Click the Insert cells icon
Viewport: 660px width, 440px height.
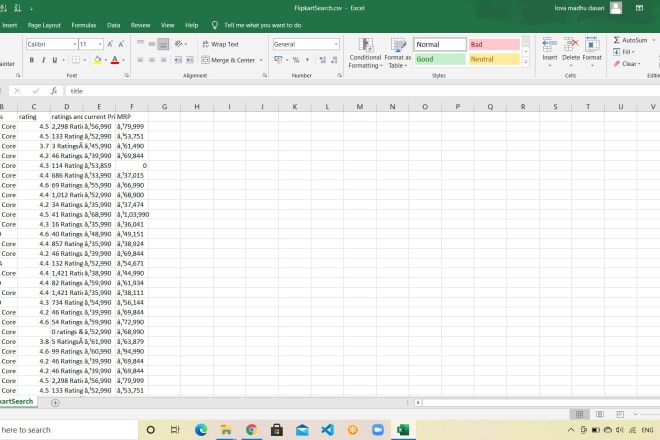549,50
